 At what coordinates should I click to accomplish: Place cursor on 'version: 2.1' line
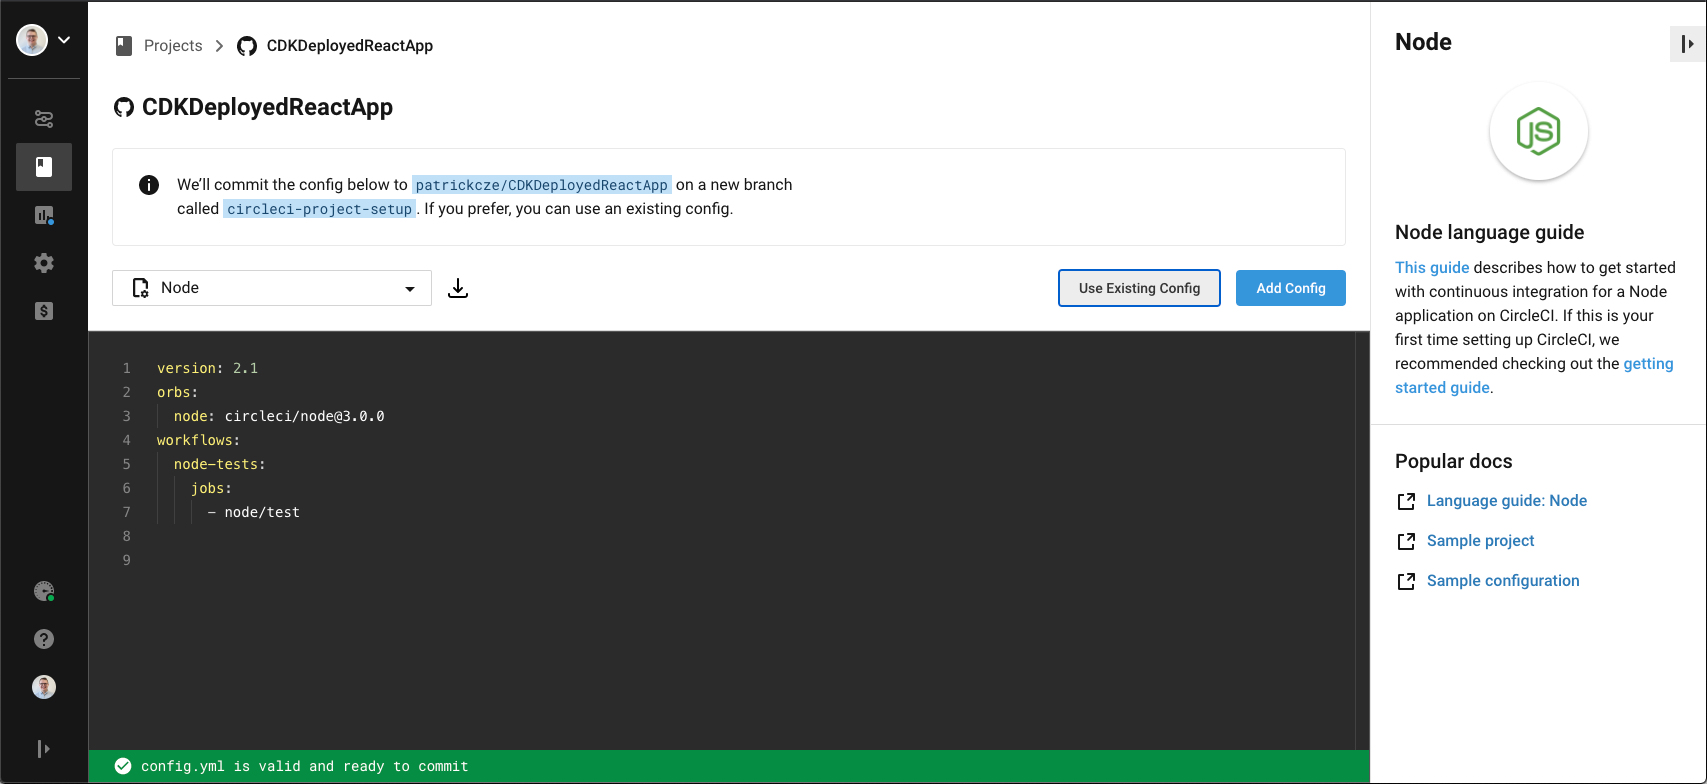click(208, 368)
